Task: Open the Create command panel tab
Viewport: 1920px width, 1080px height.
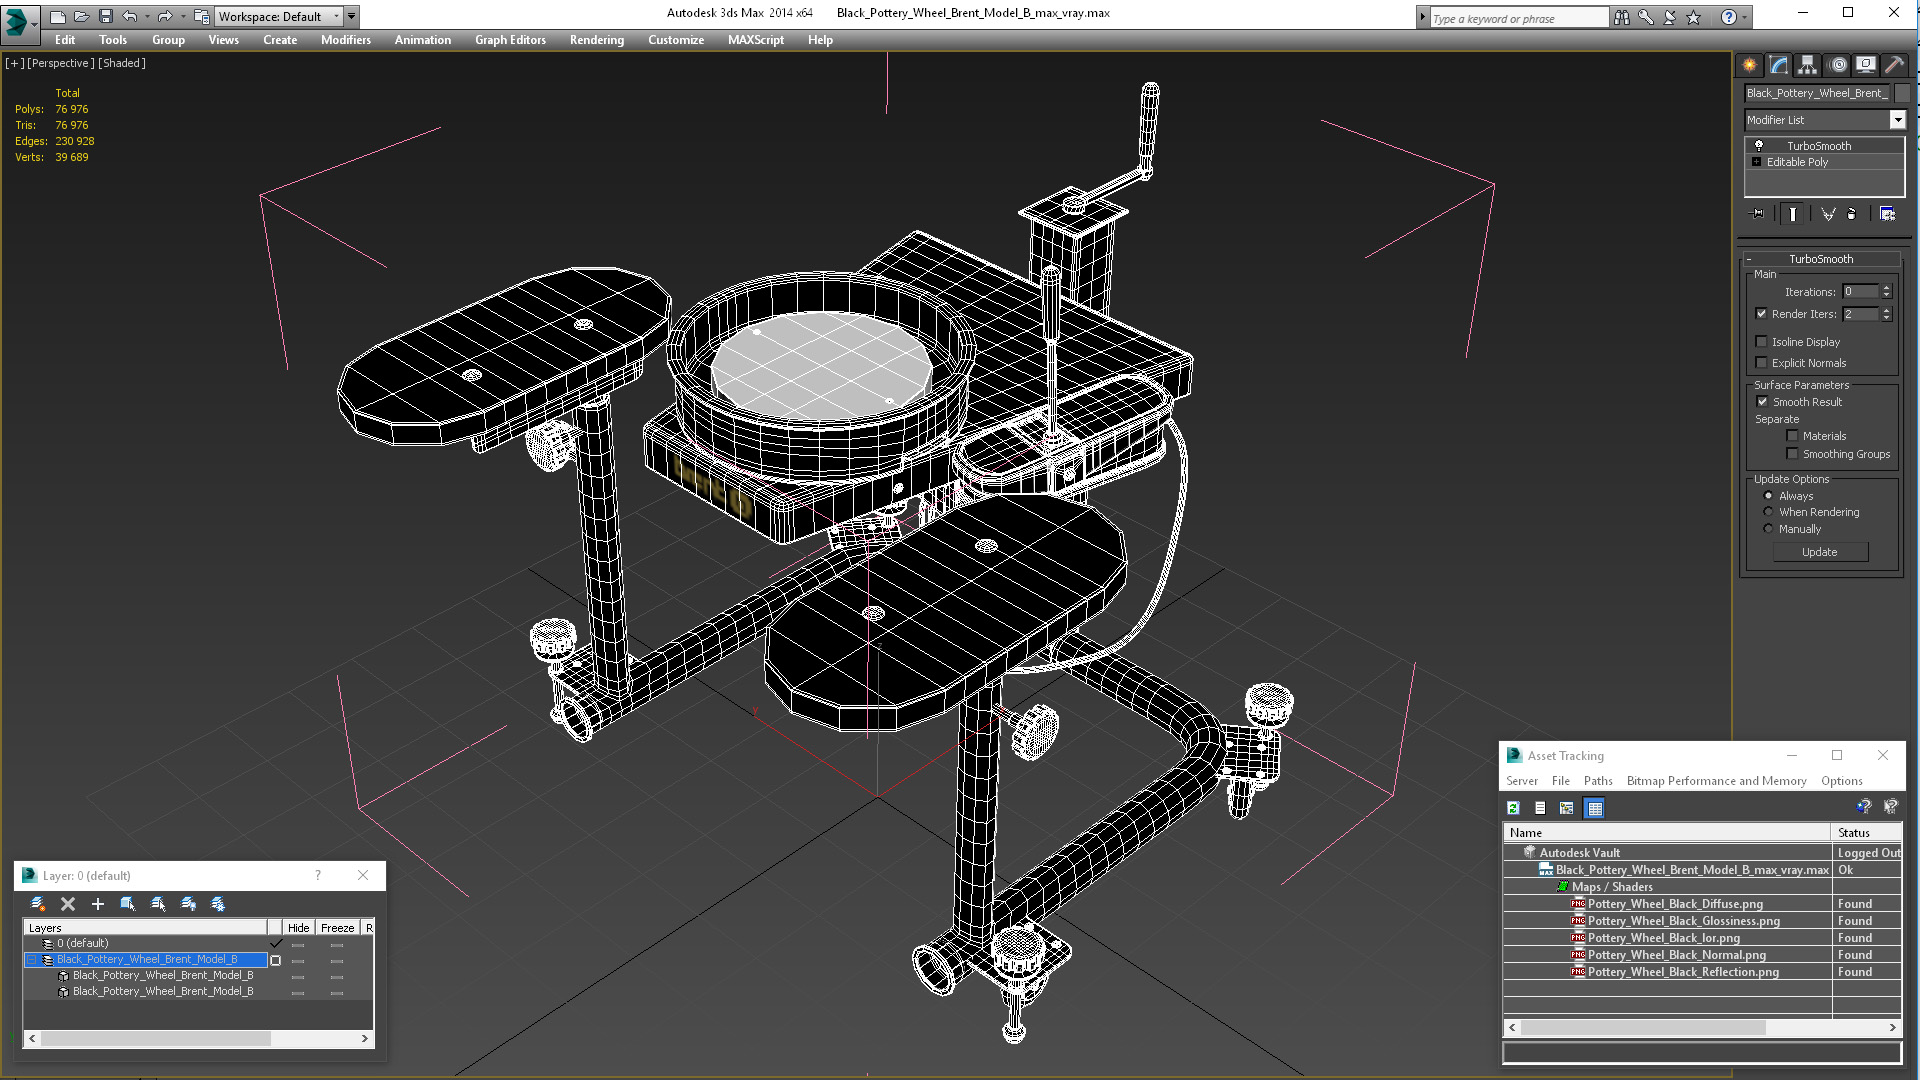Action: (x=1750, y=65)
